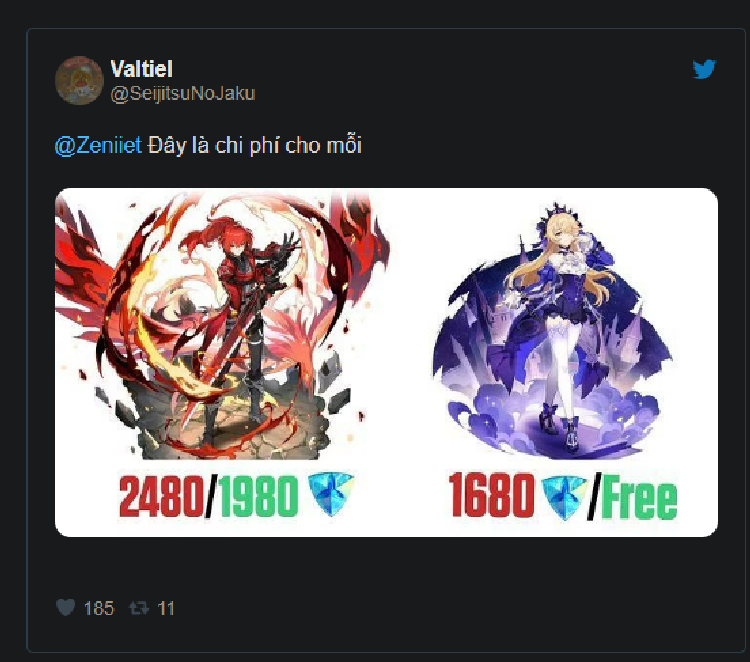
Task: Like the tweet with the heart icon
Action: (x=66, y=607)
